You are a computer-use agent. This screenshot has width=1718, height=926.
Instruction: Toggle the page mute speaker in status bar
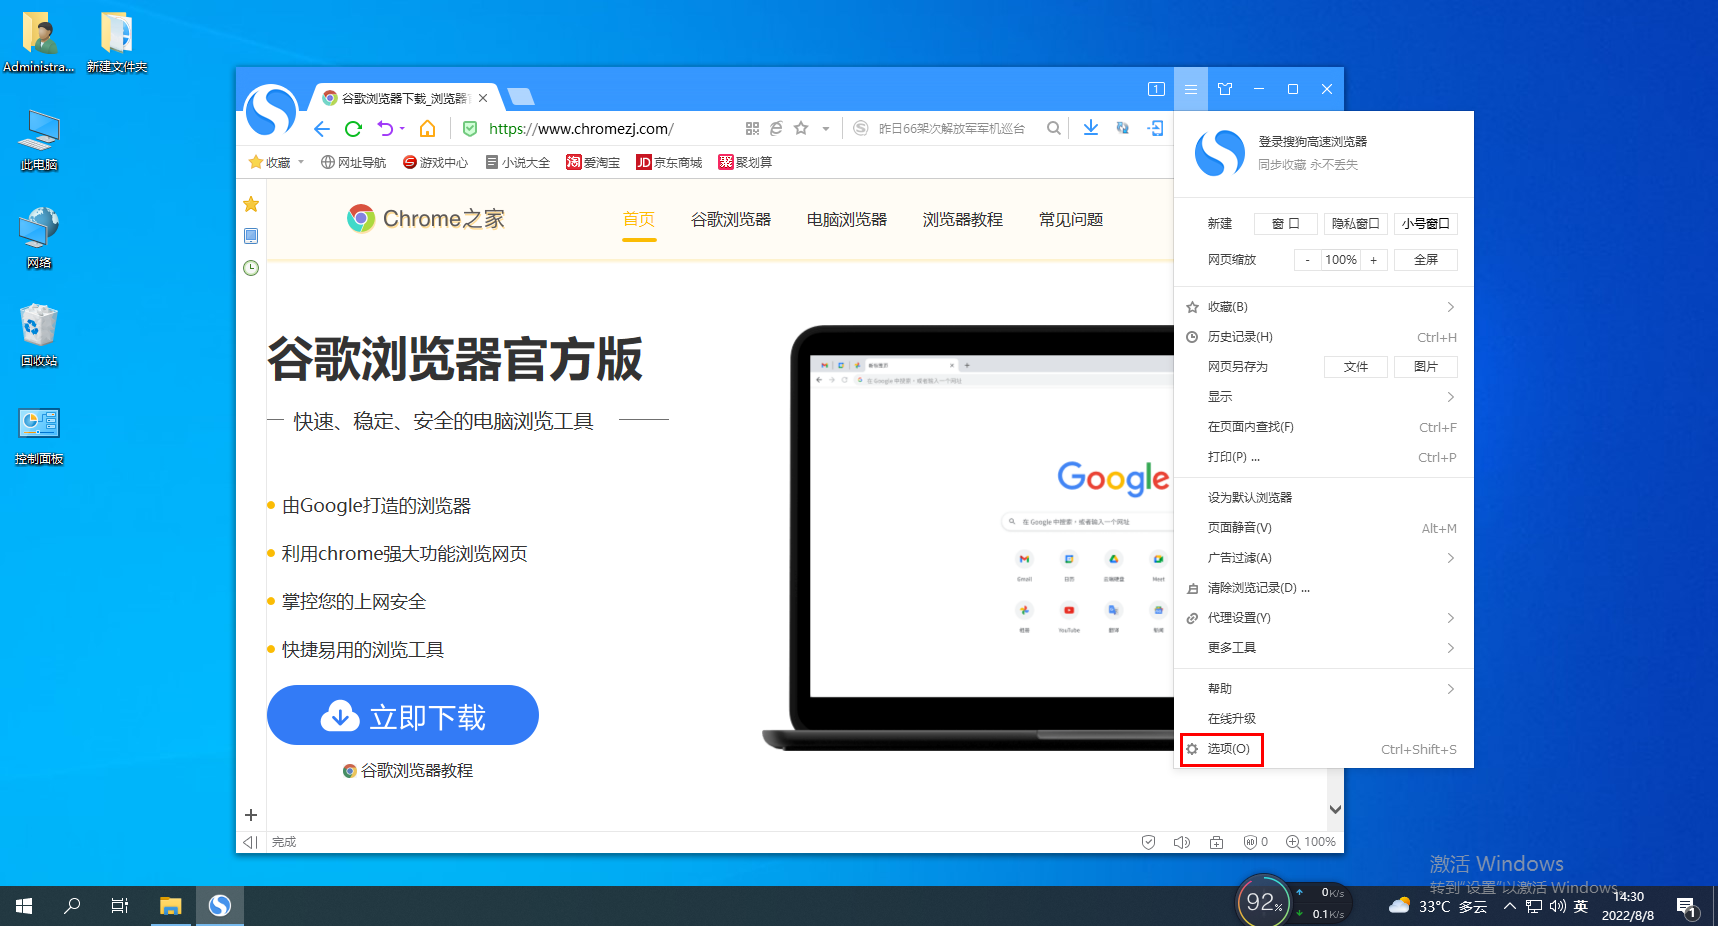click(x=1181, y=842)
